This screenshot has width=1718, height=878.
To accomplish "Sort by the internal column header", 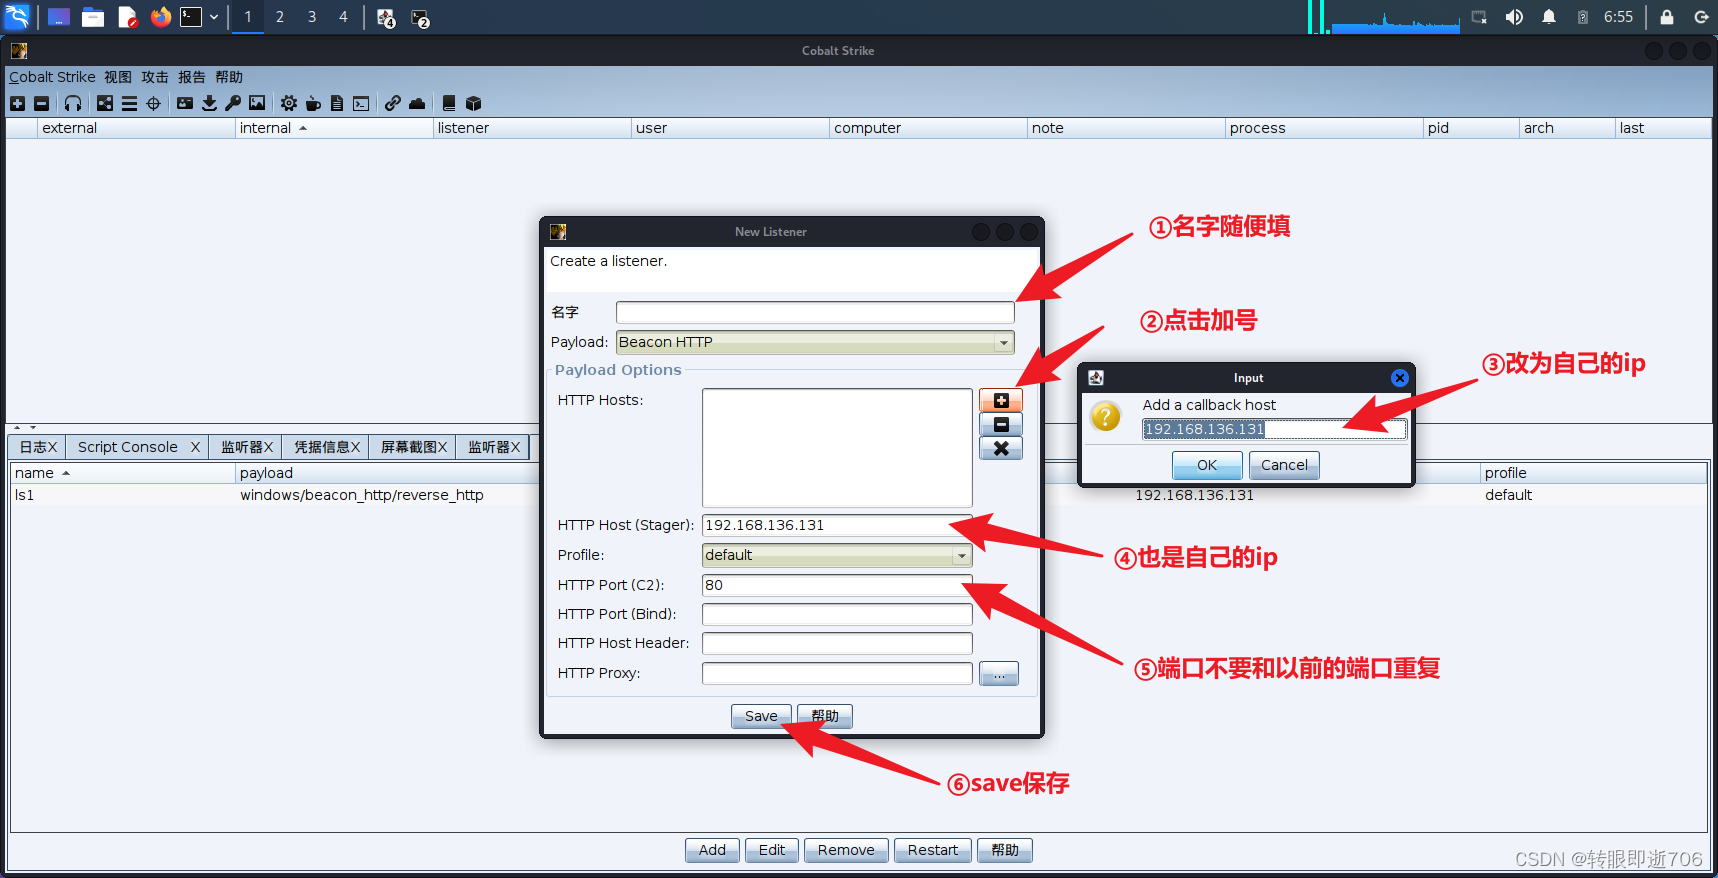I will point(334,128).
